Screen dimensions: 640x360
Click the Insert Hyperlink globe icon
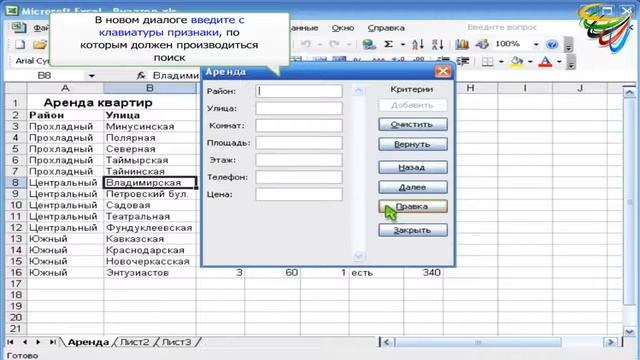click(x=369, y=44)
